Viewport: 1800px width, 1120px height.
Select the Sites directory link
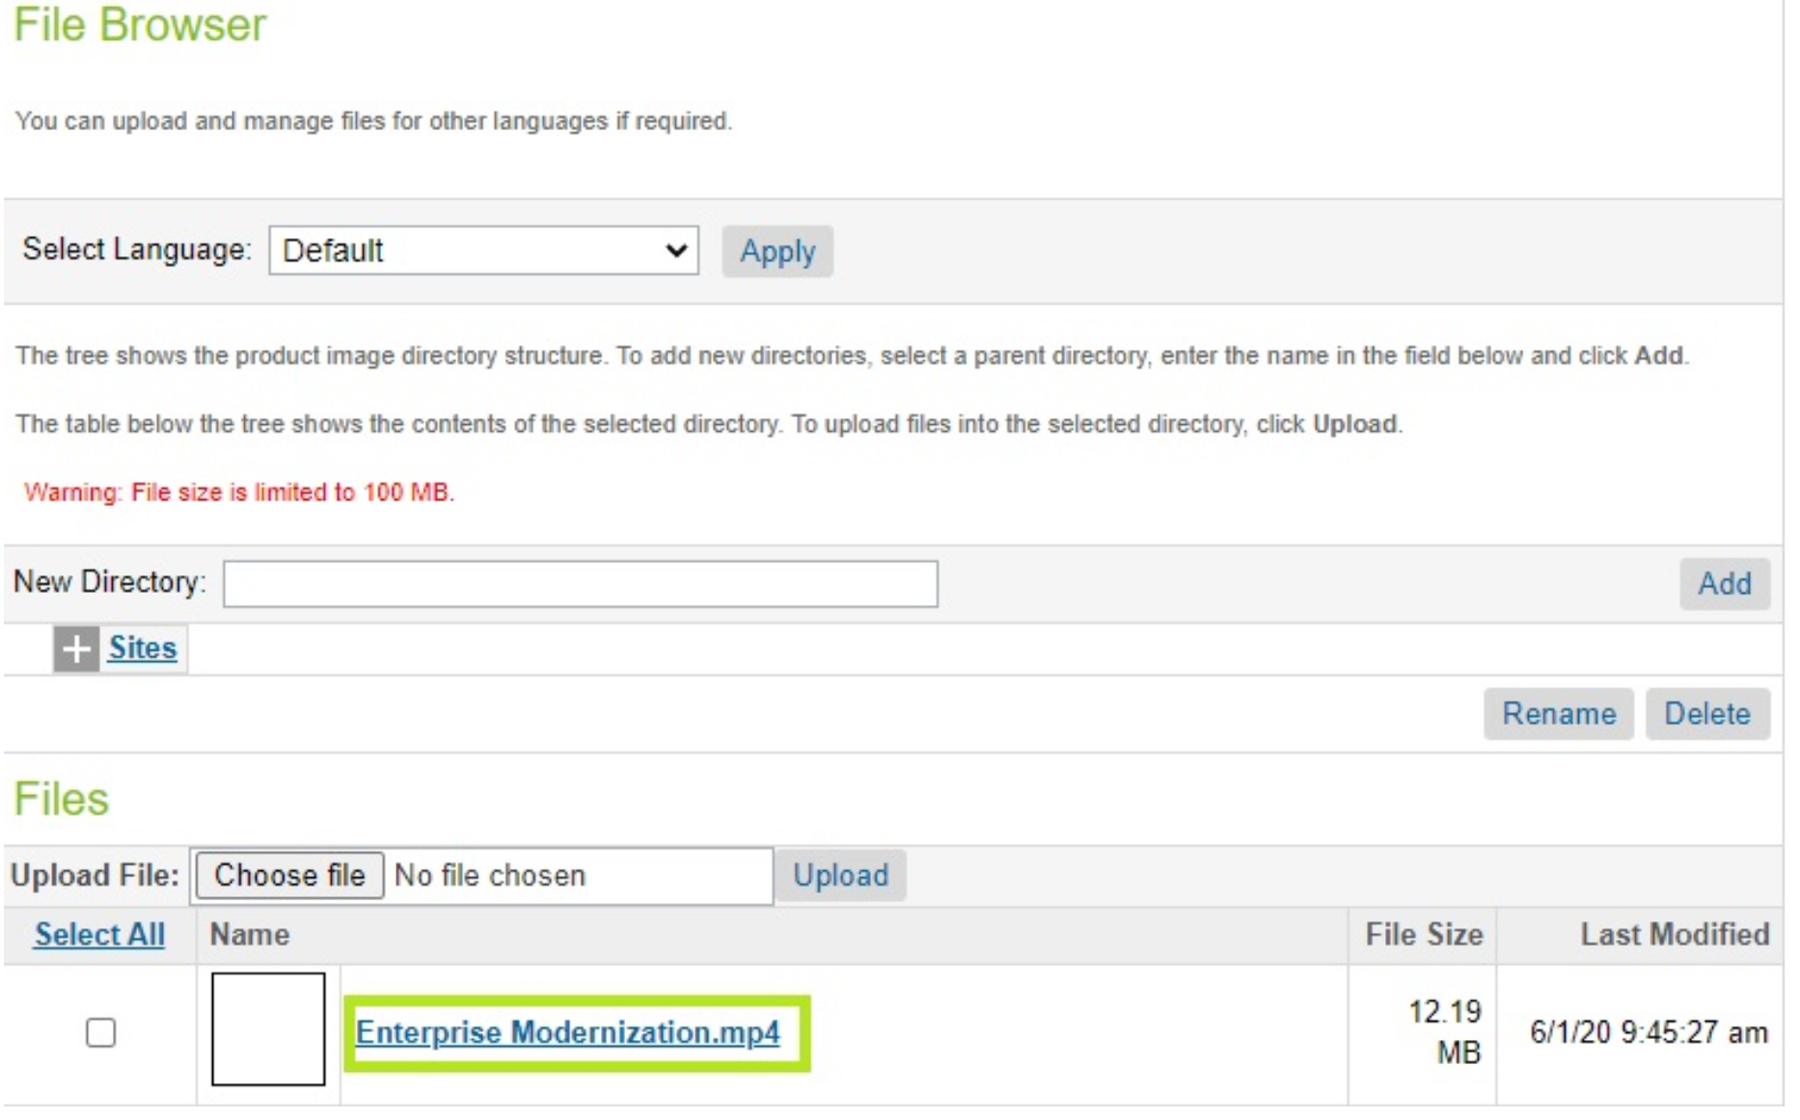[x=142, y=648]
